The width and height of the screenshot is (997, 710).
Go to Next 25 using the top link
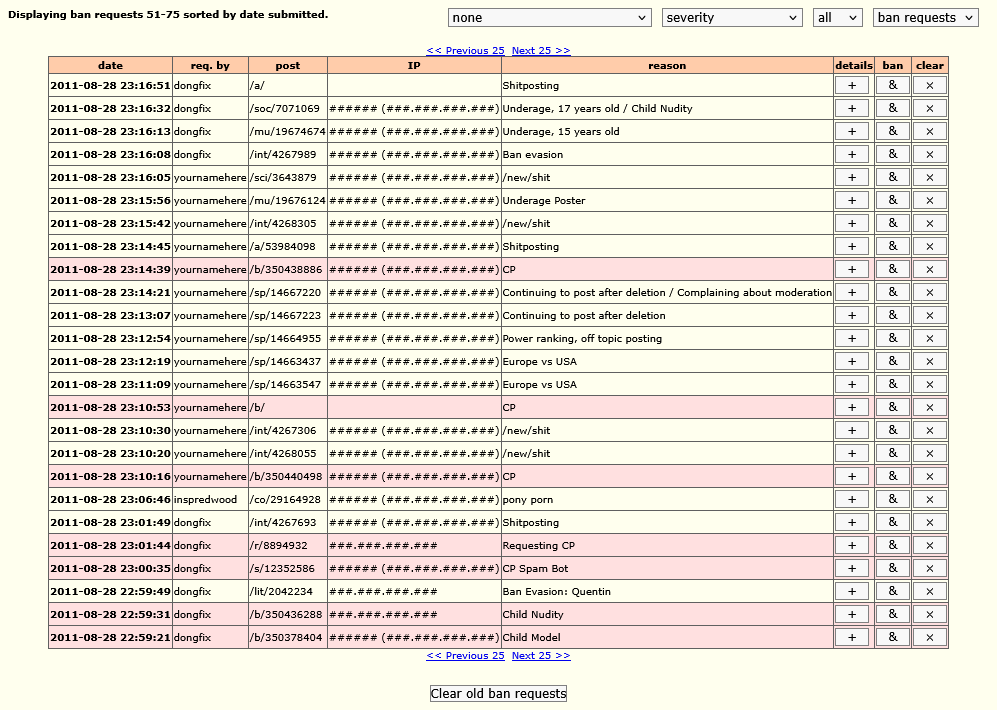tap(540, 50)
